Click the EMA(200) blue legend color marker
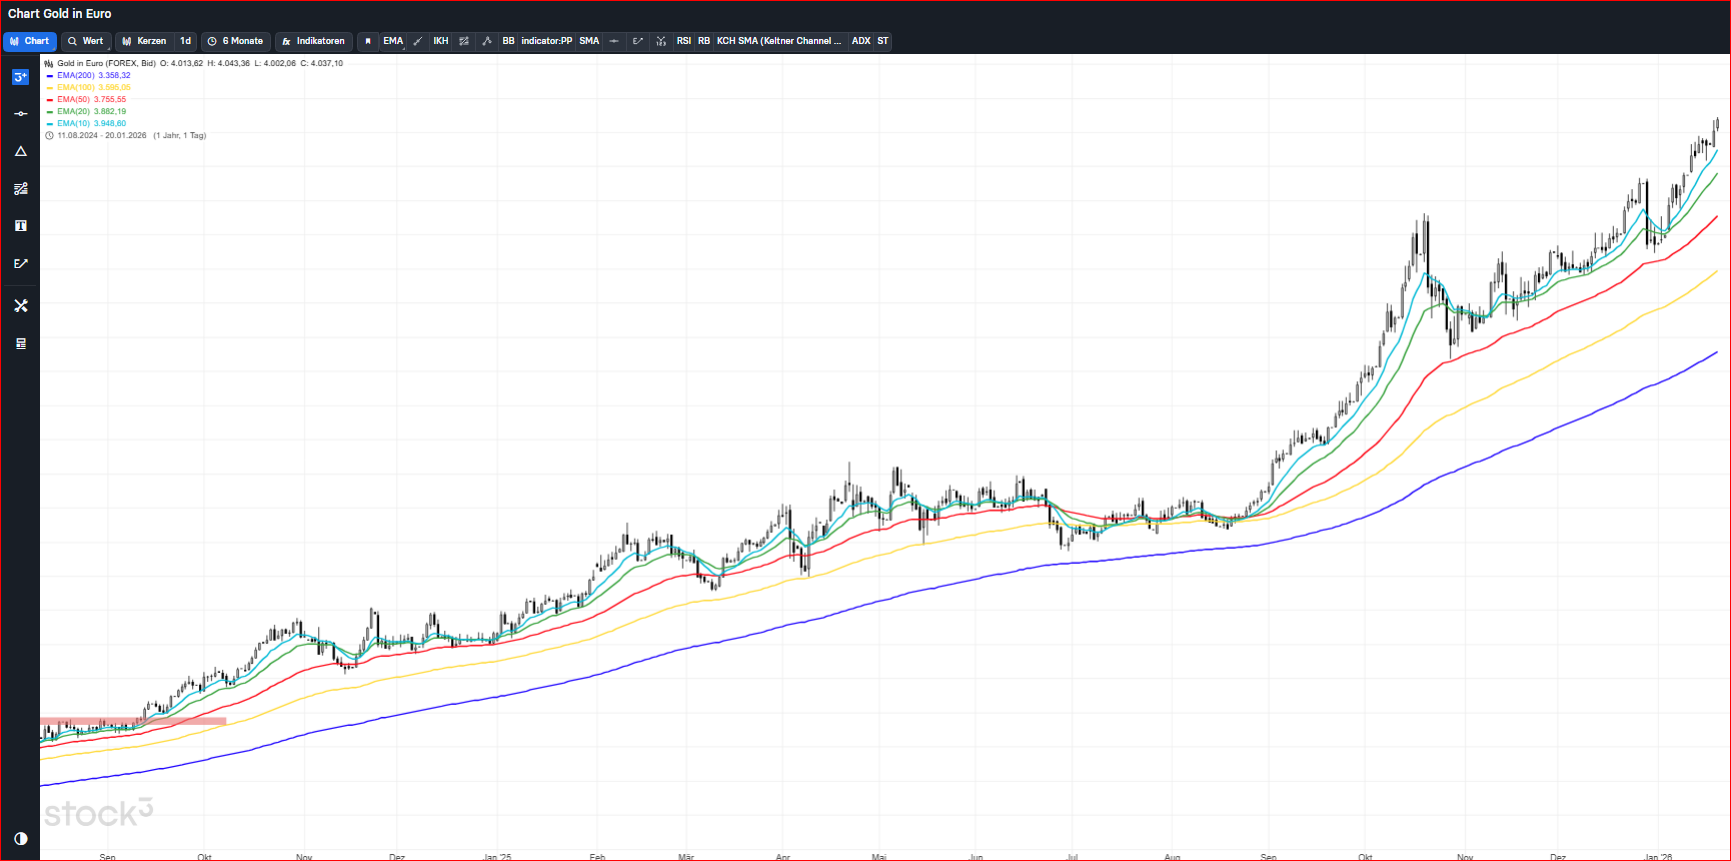This screenshot has height=861, width=1731. [50, 76]
